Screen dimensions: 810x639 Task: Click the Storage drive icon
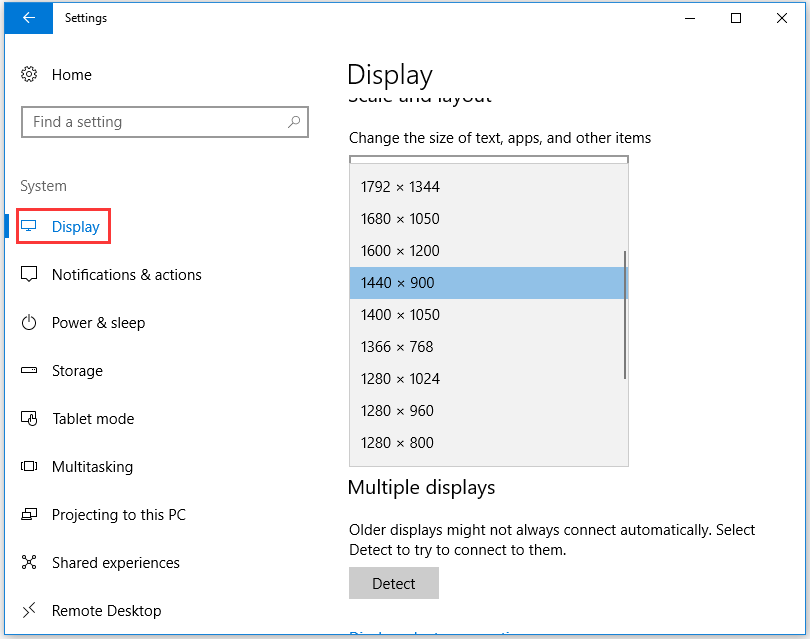click(29, 370)
